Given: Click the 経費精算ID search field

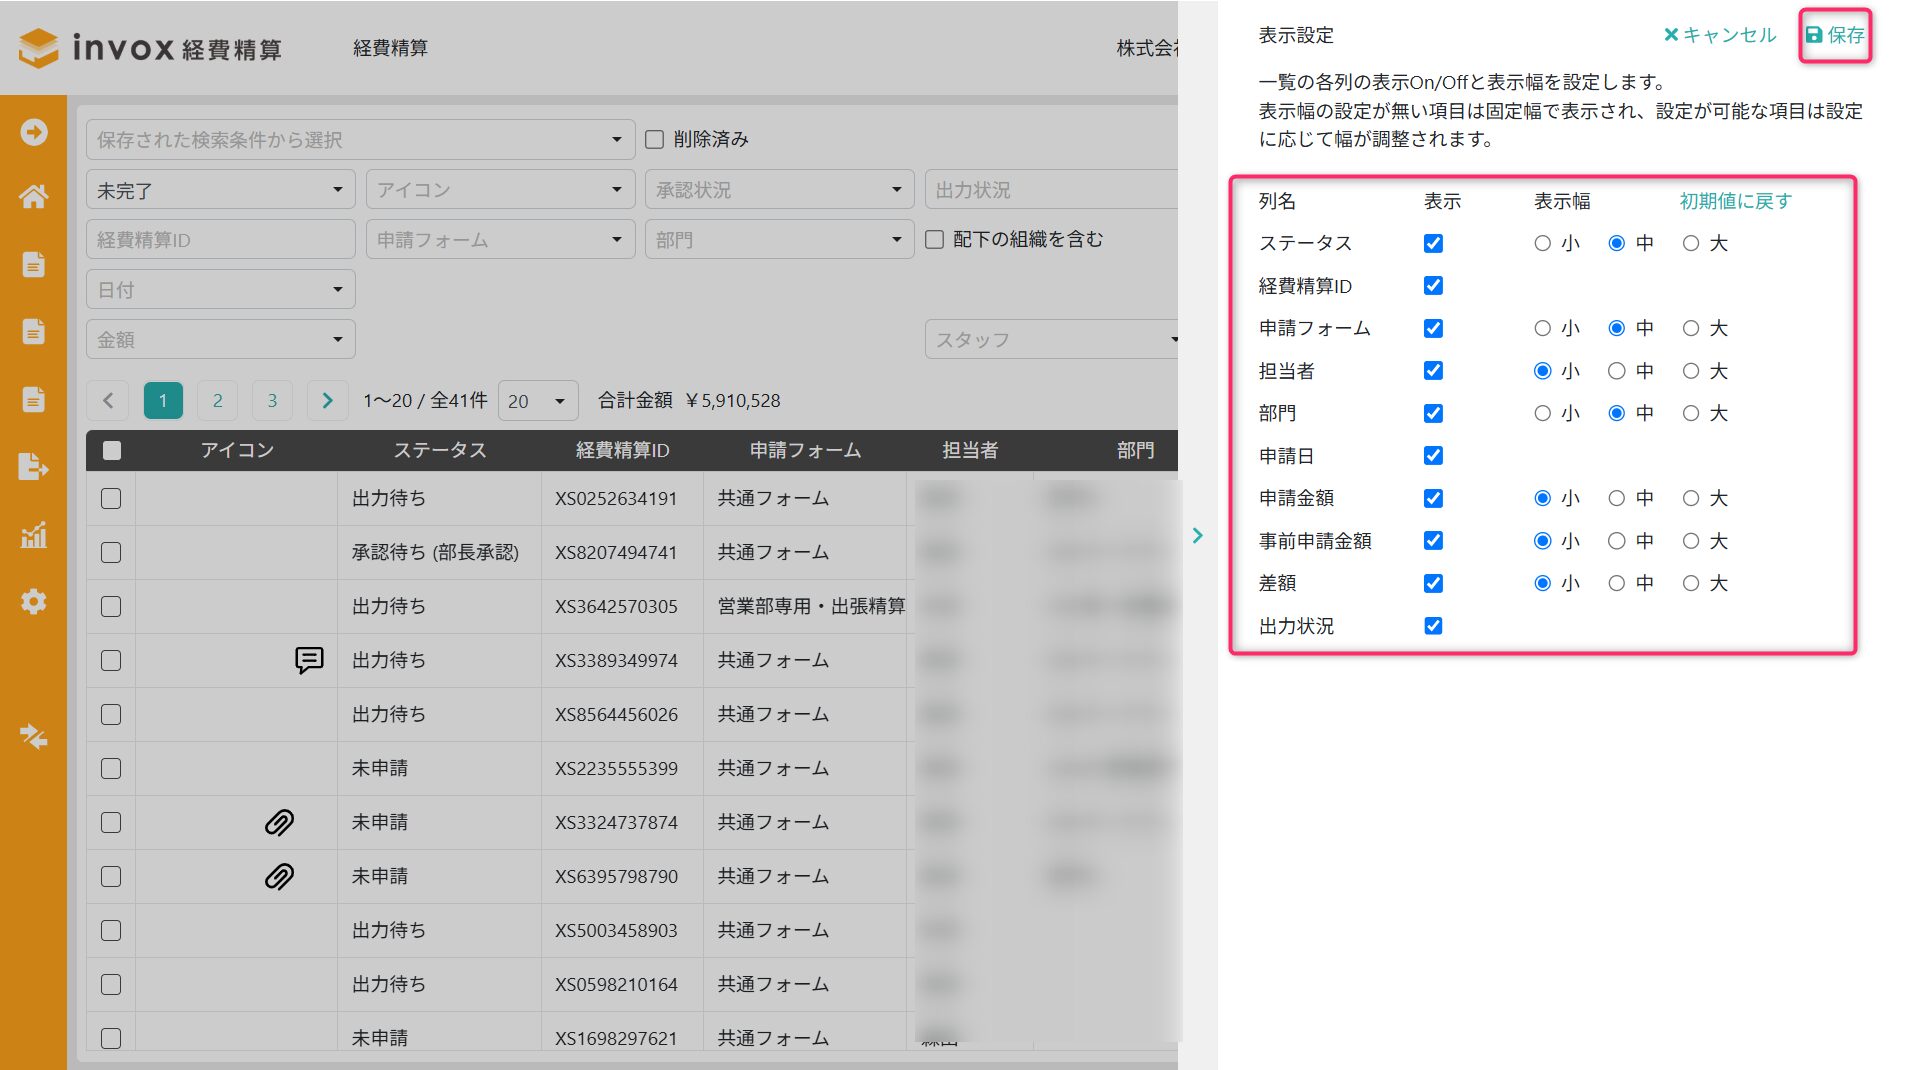Looking at the screenshot, I should 220,240.
